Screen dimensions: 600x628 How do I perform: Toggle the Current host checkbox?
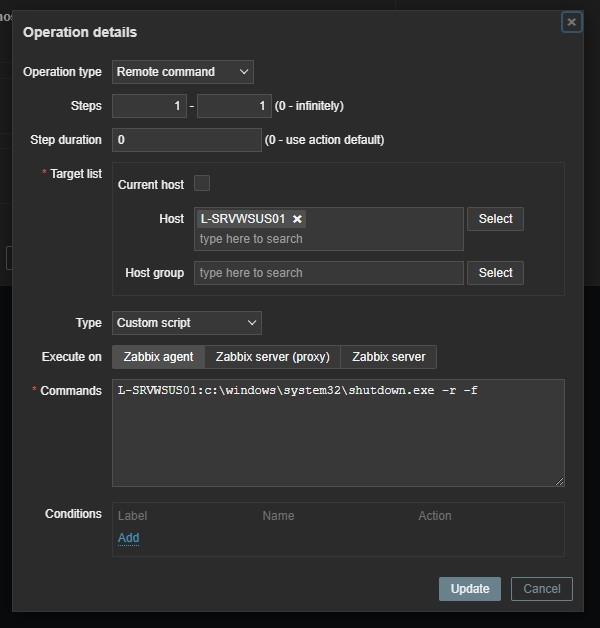(x=202, y=183)
